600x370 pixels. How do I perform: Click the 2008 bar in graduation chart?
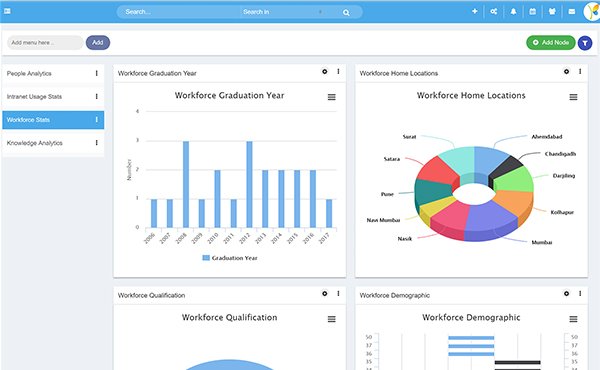(186, 184)
